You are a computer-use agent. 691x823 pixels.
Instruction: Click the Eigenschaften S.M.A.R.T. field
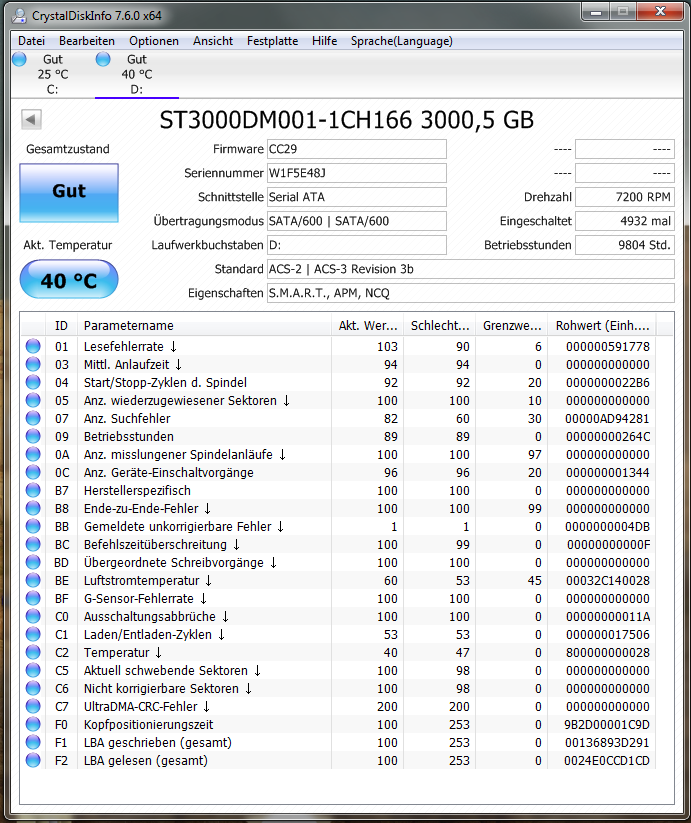tap(471, 293)
